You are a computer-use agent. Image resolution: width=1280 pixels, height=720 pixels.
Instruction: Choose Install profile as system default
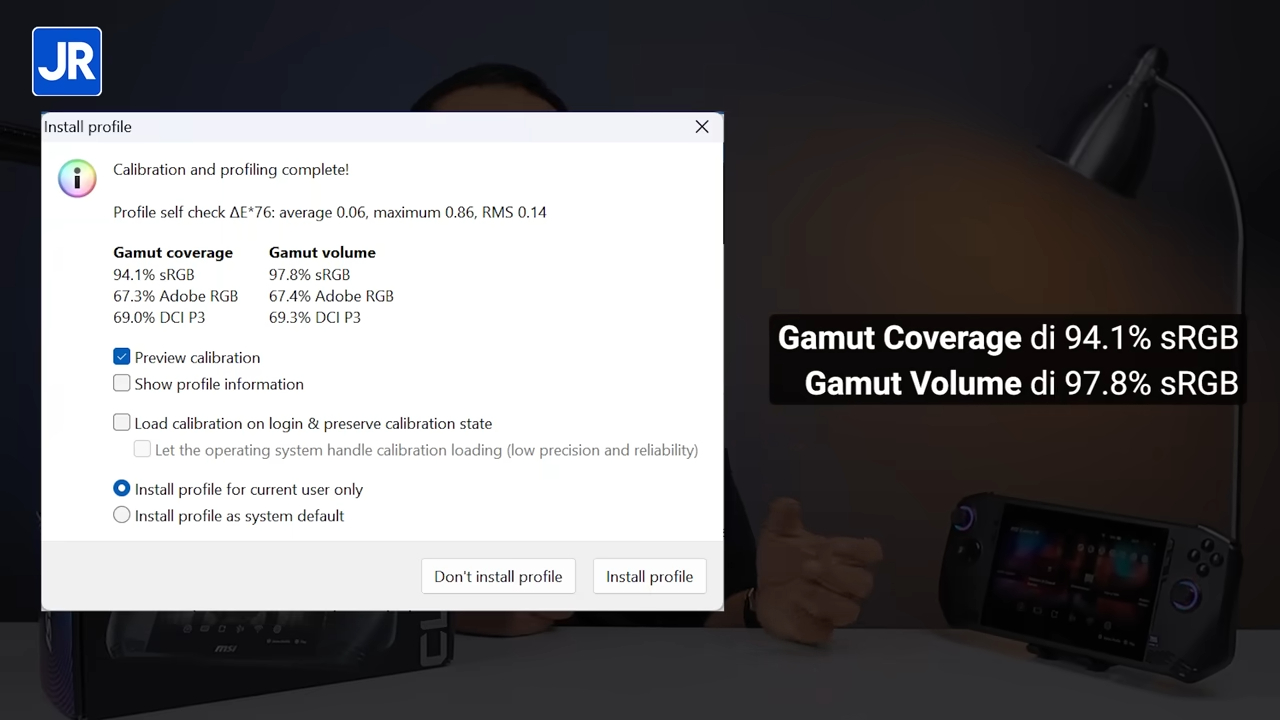[x=122, y=515]
